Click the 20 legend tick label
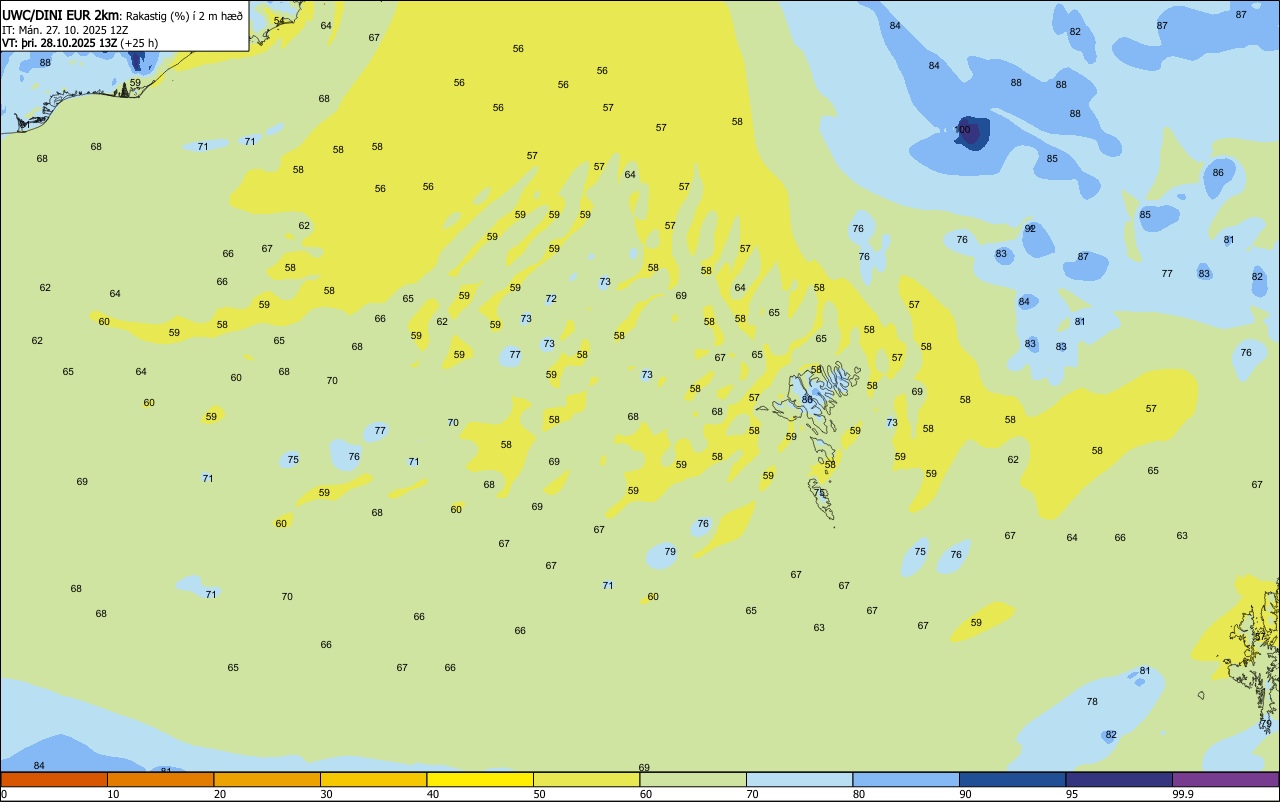This screenshot has height=802, width=1280. (x=219, y=794)
